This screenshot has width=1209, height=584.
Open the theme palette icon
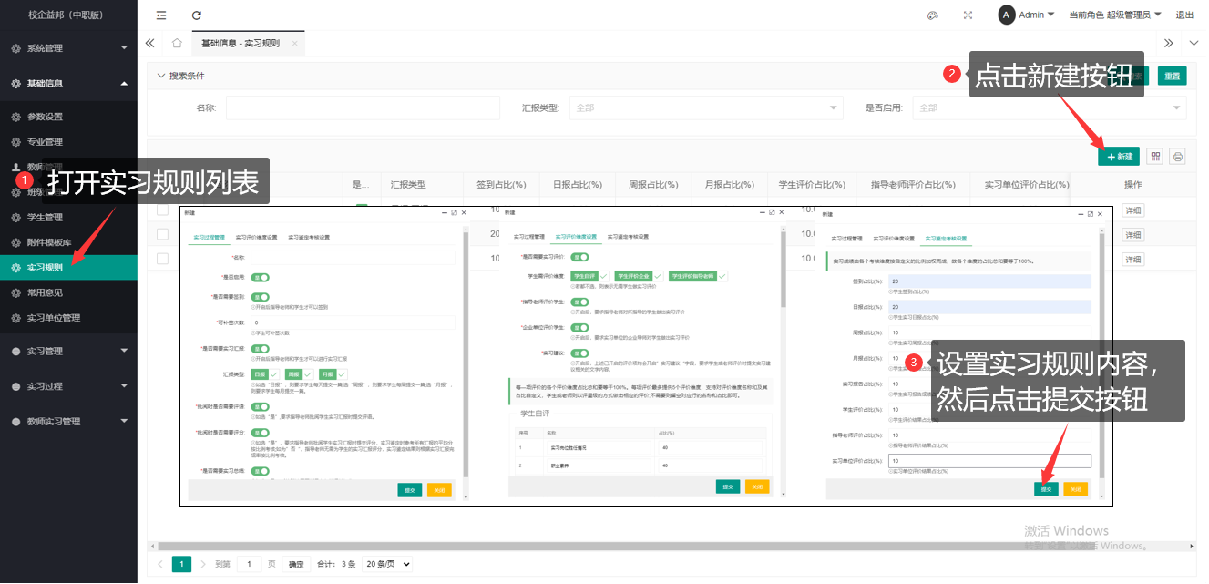[932, 15]
